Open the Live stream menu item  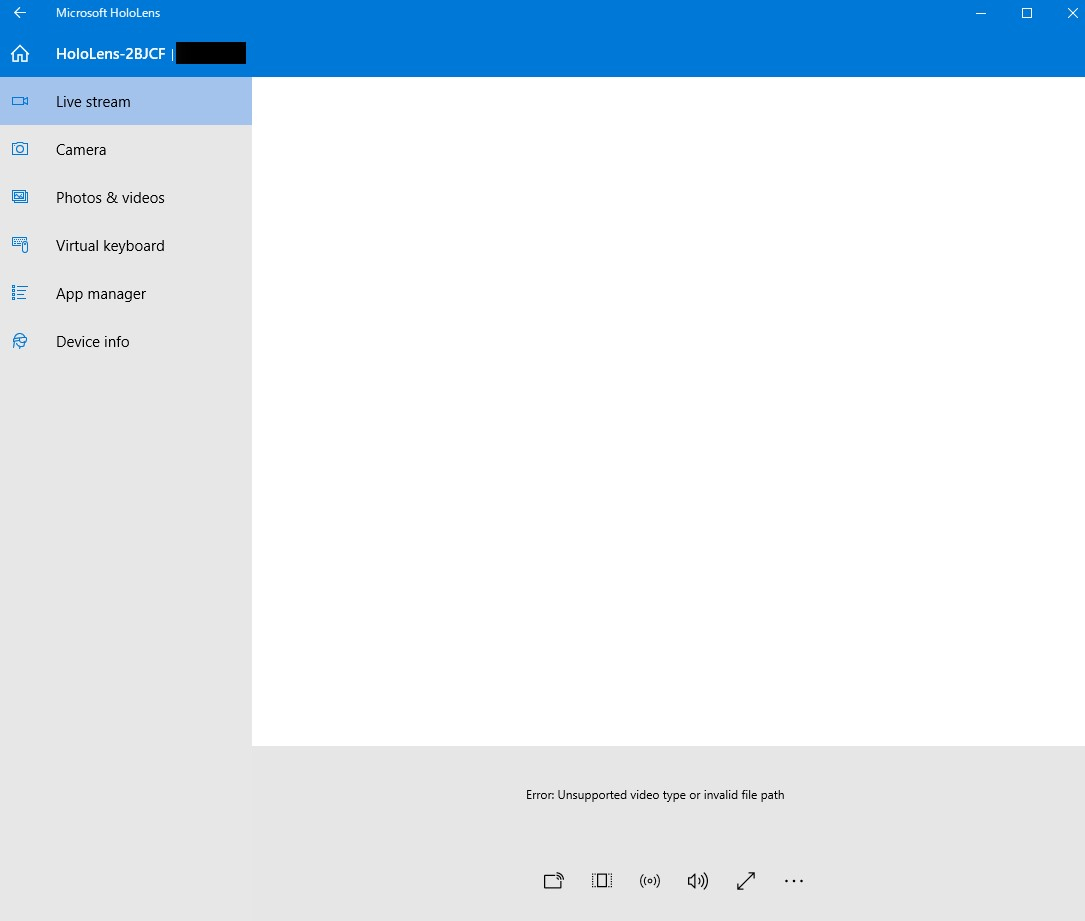pos(126,101)
